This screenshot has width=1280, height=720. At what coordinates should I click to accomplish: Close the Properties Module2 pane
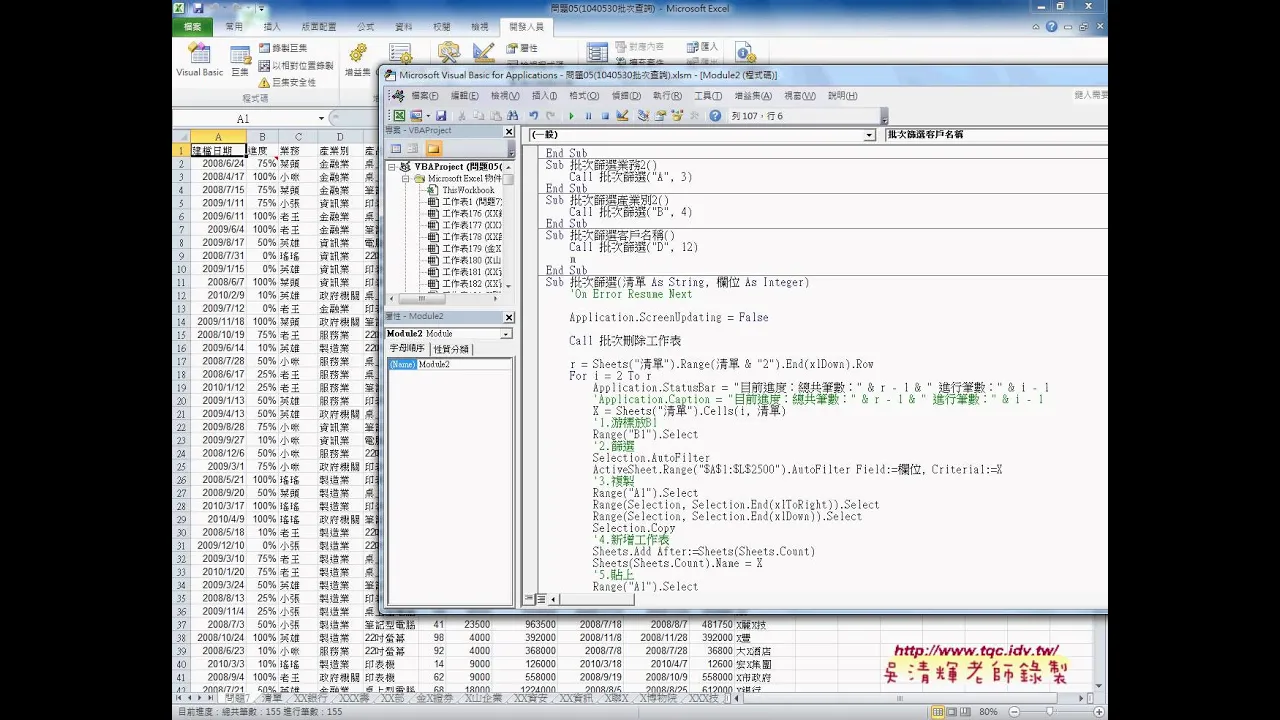tap(508, 317)
